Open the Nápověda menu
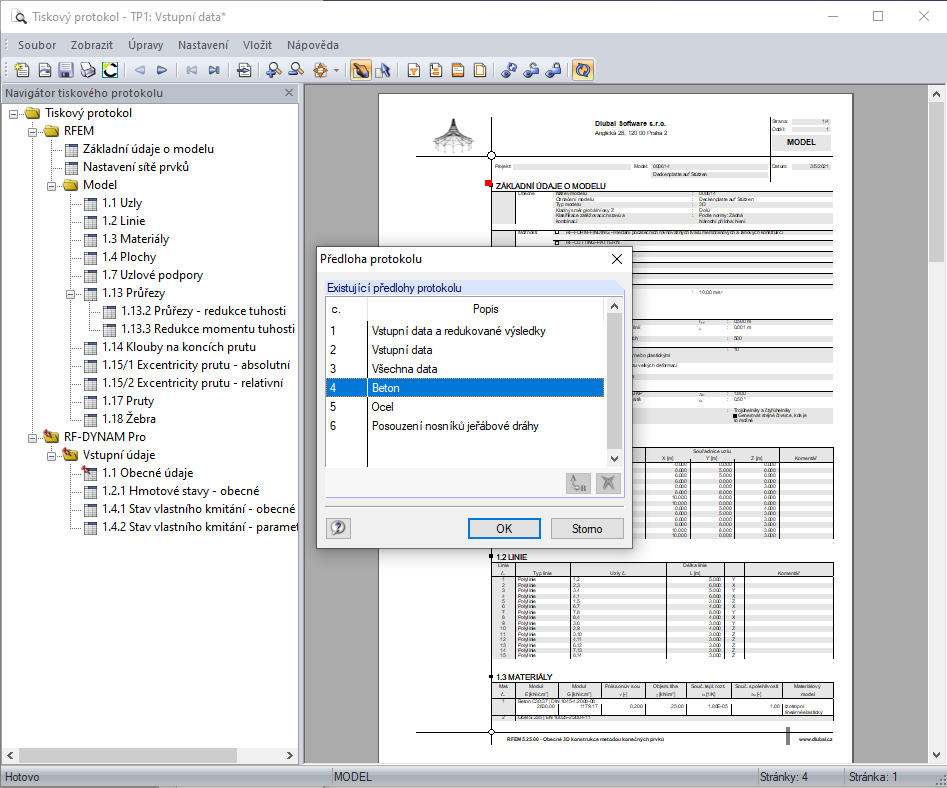This screenshot has width=947, height=788. (x=313, y=45)
